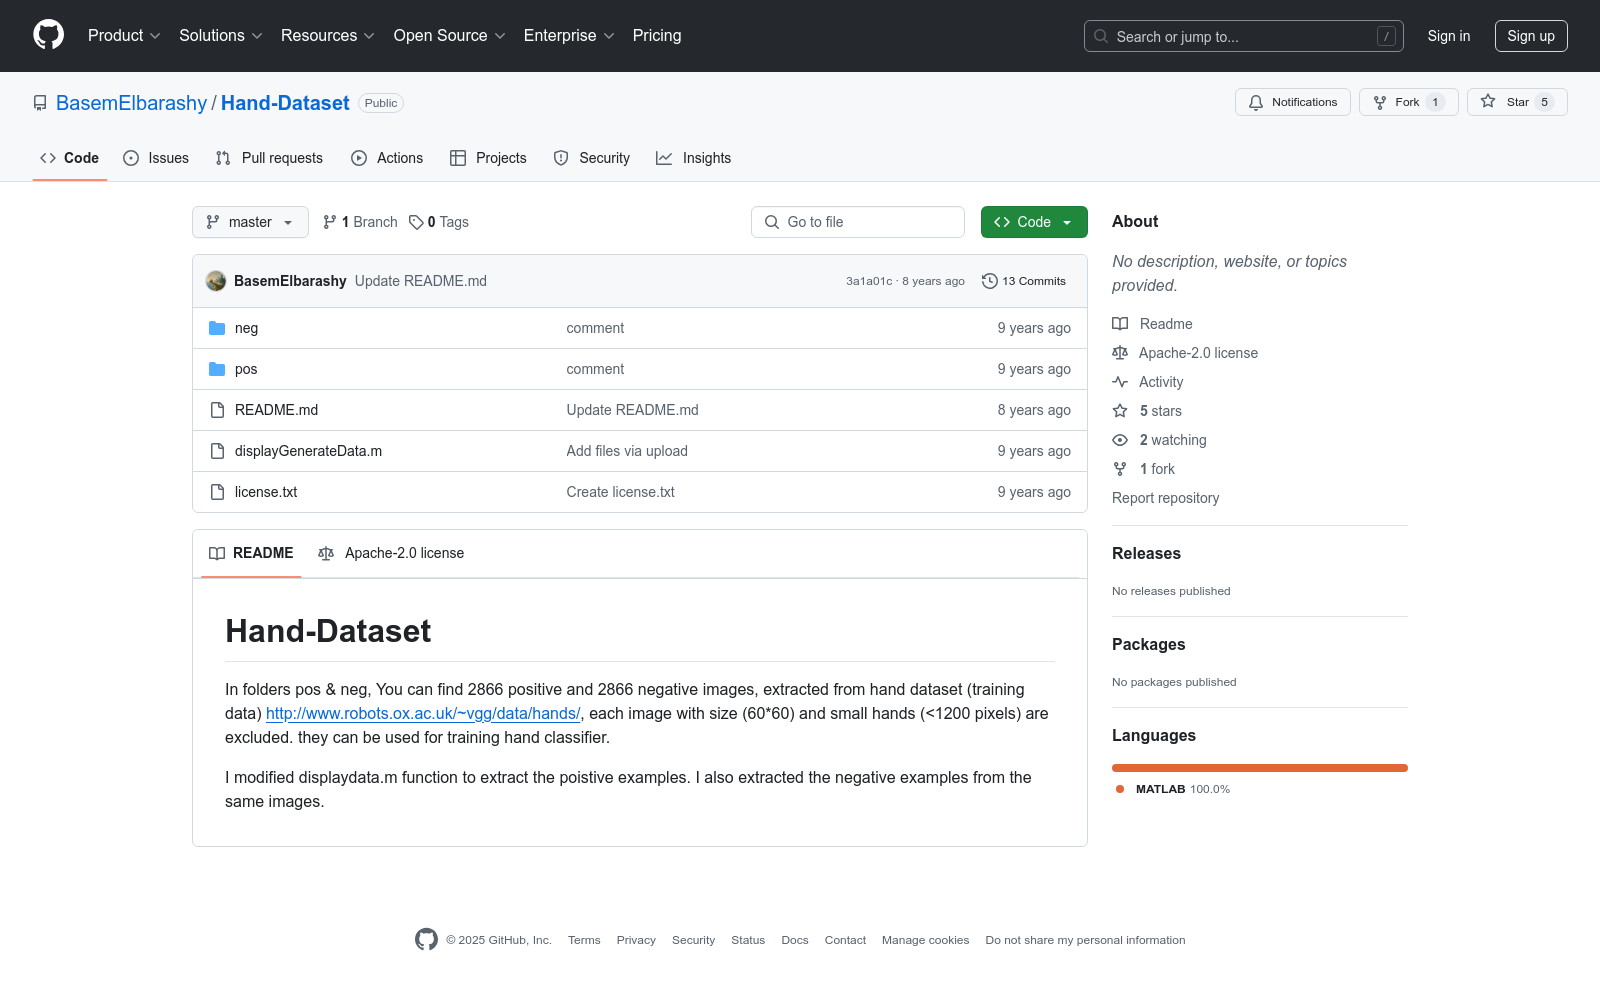Select the README tab in file viewer
Screen dimensions: 1600x1000
click(x=251, y=553)
